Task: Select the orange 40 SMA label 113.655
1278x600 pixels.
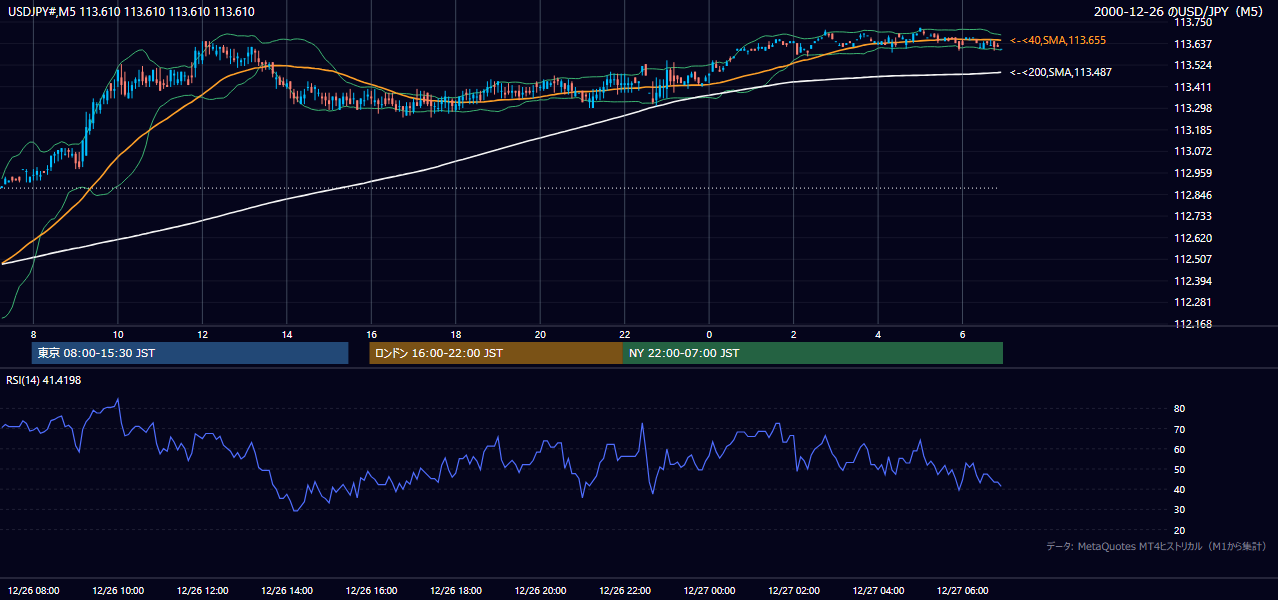Action: point(1058,40)
